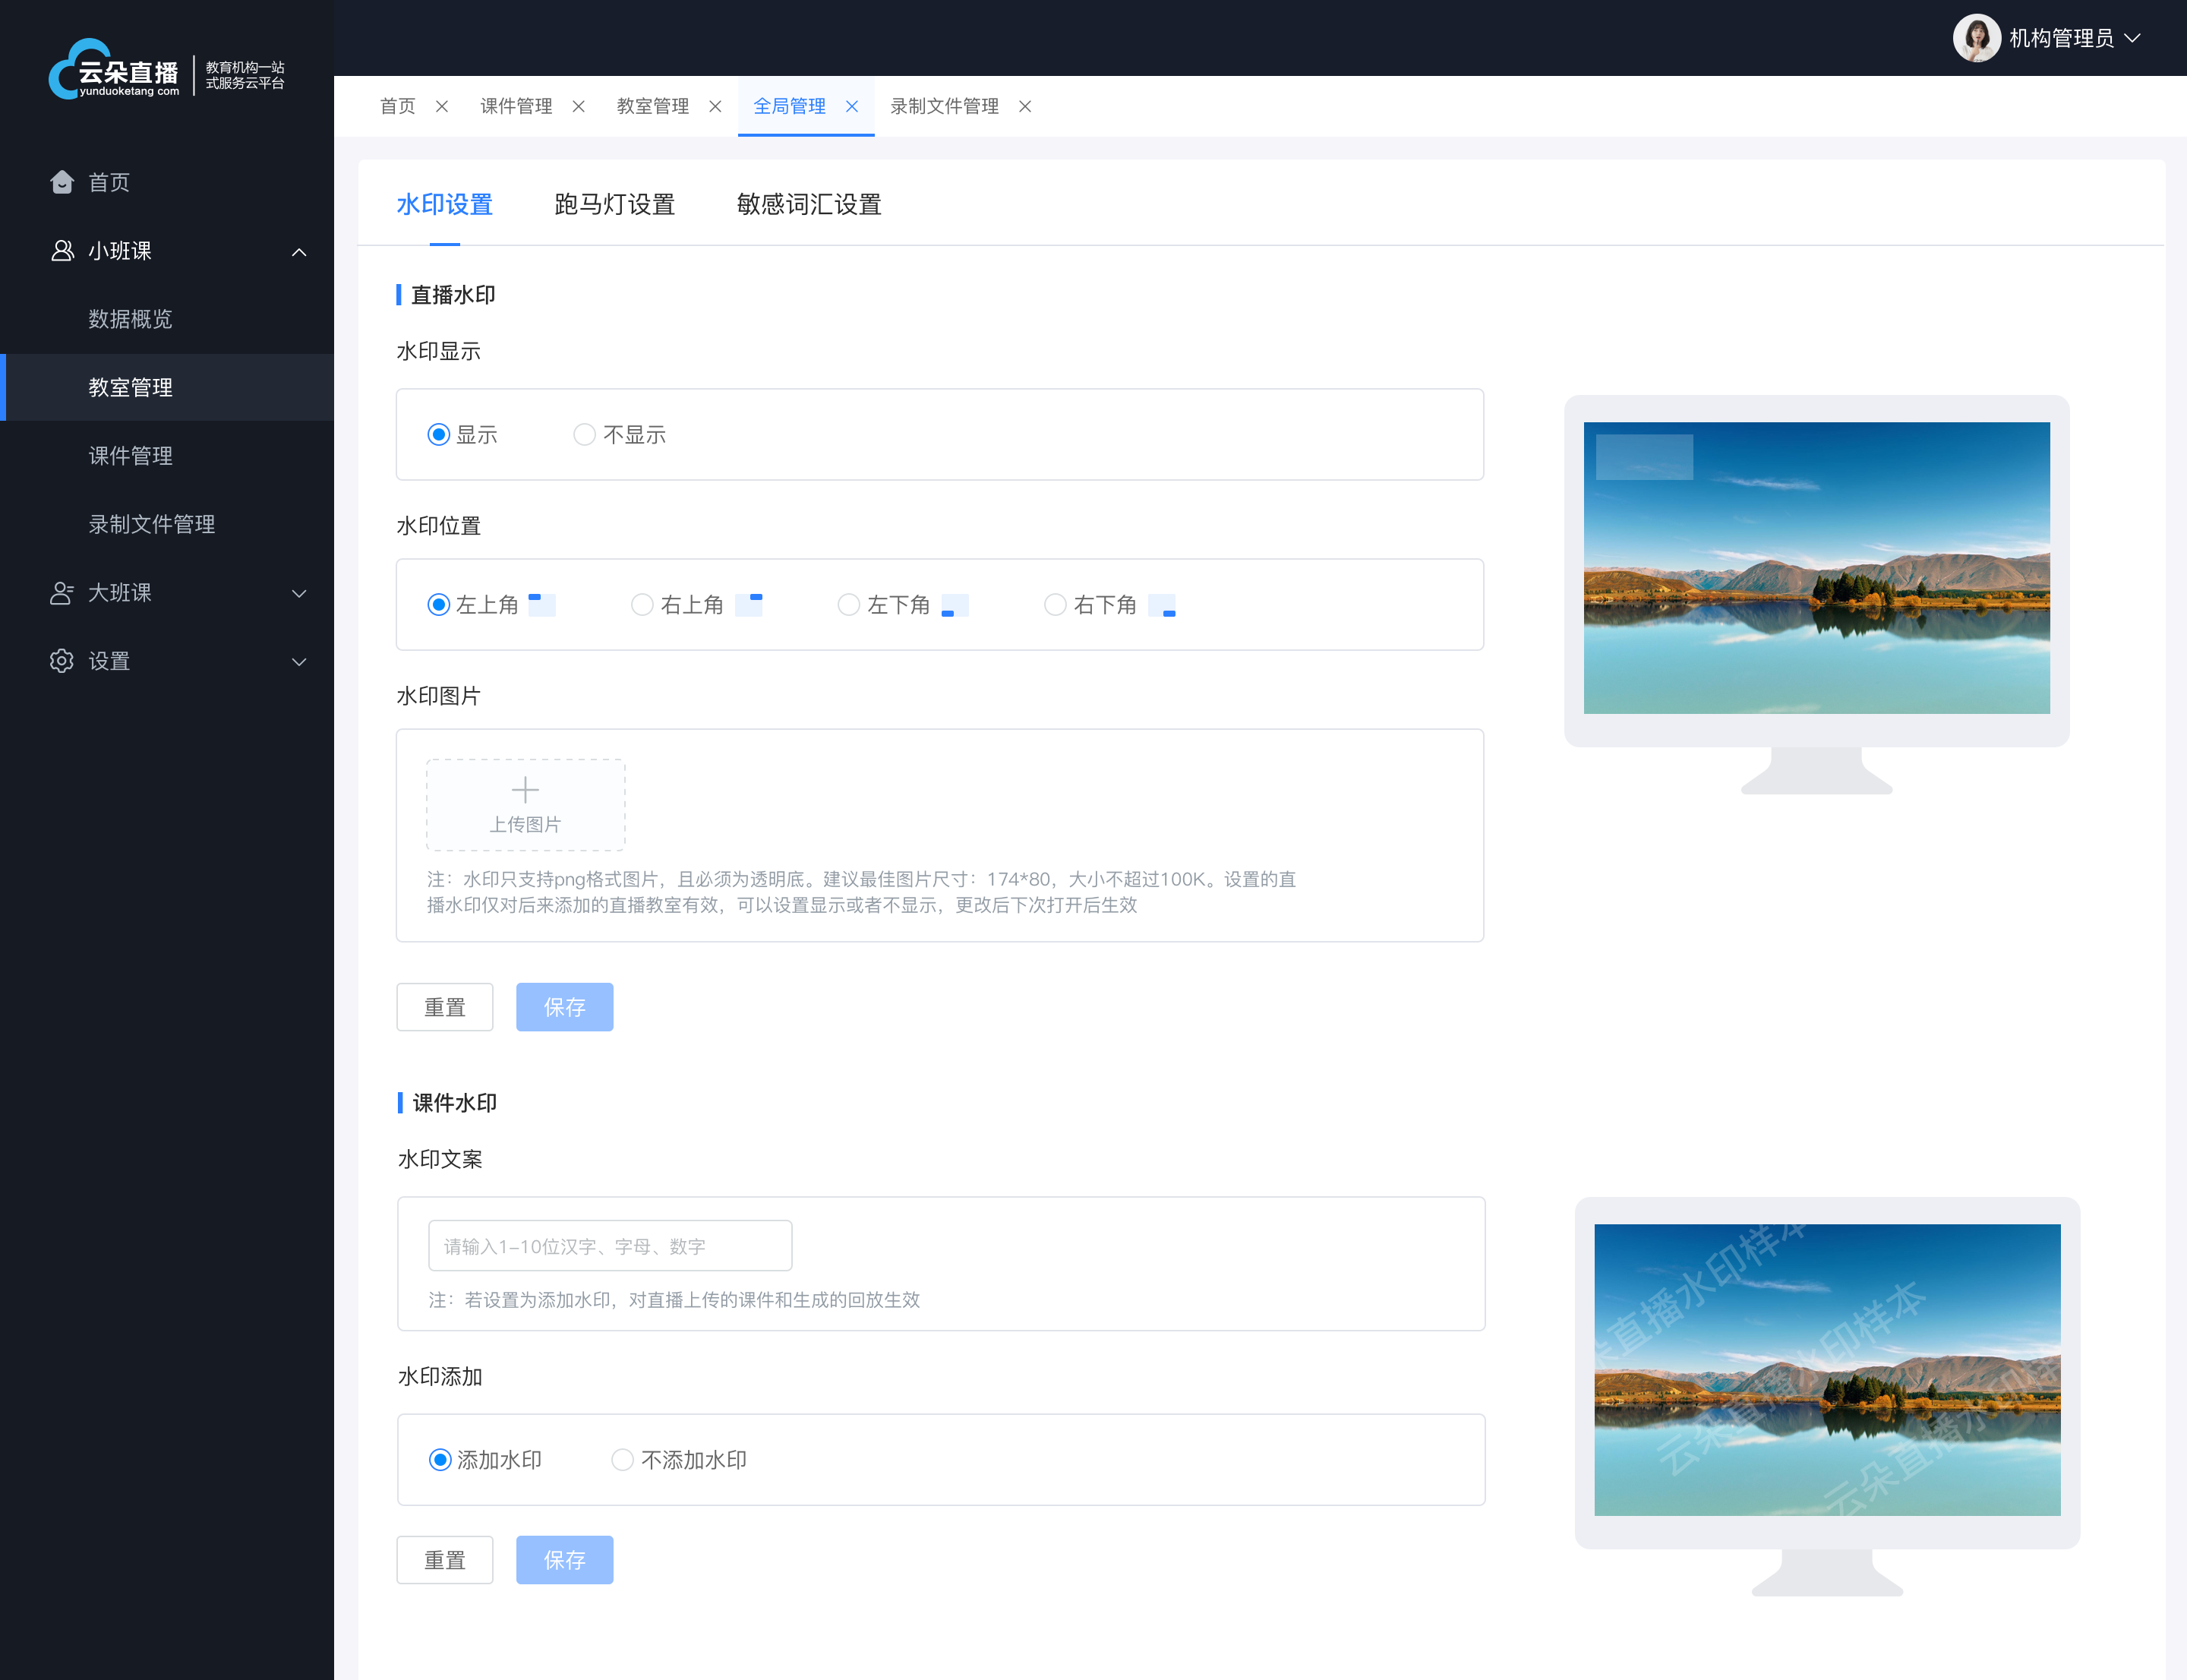The height and width of the screenshot is (1680, 2187).
Task: Click the 课件管理 sidebar icon
Action: point(131,455)
